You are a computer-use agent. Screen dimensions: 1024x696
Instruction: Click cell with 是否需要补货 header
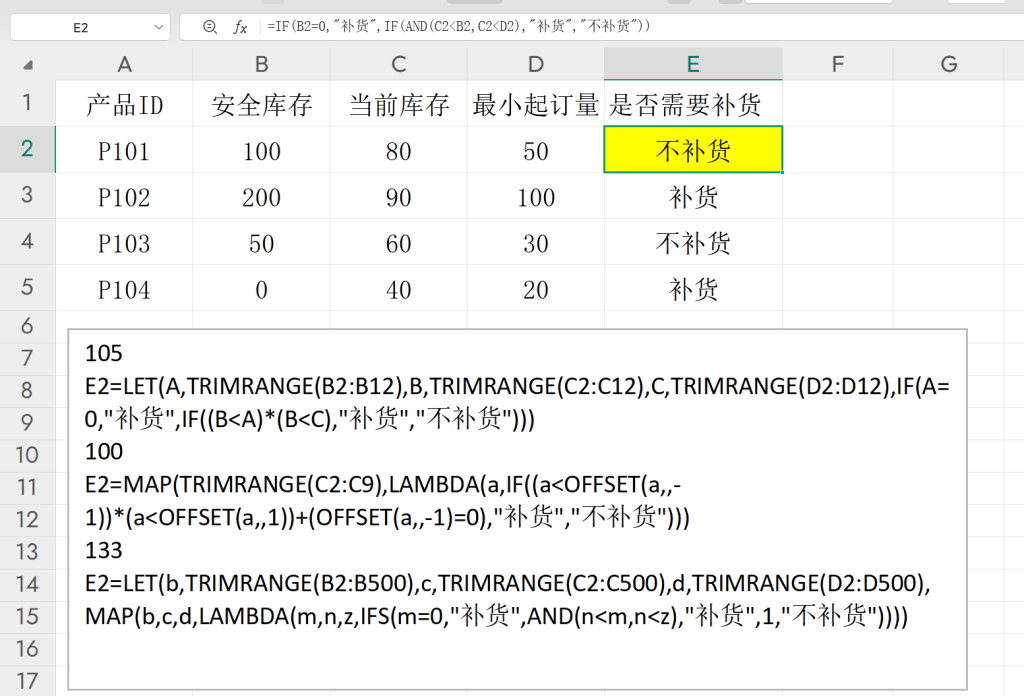click(693, 104)
